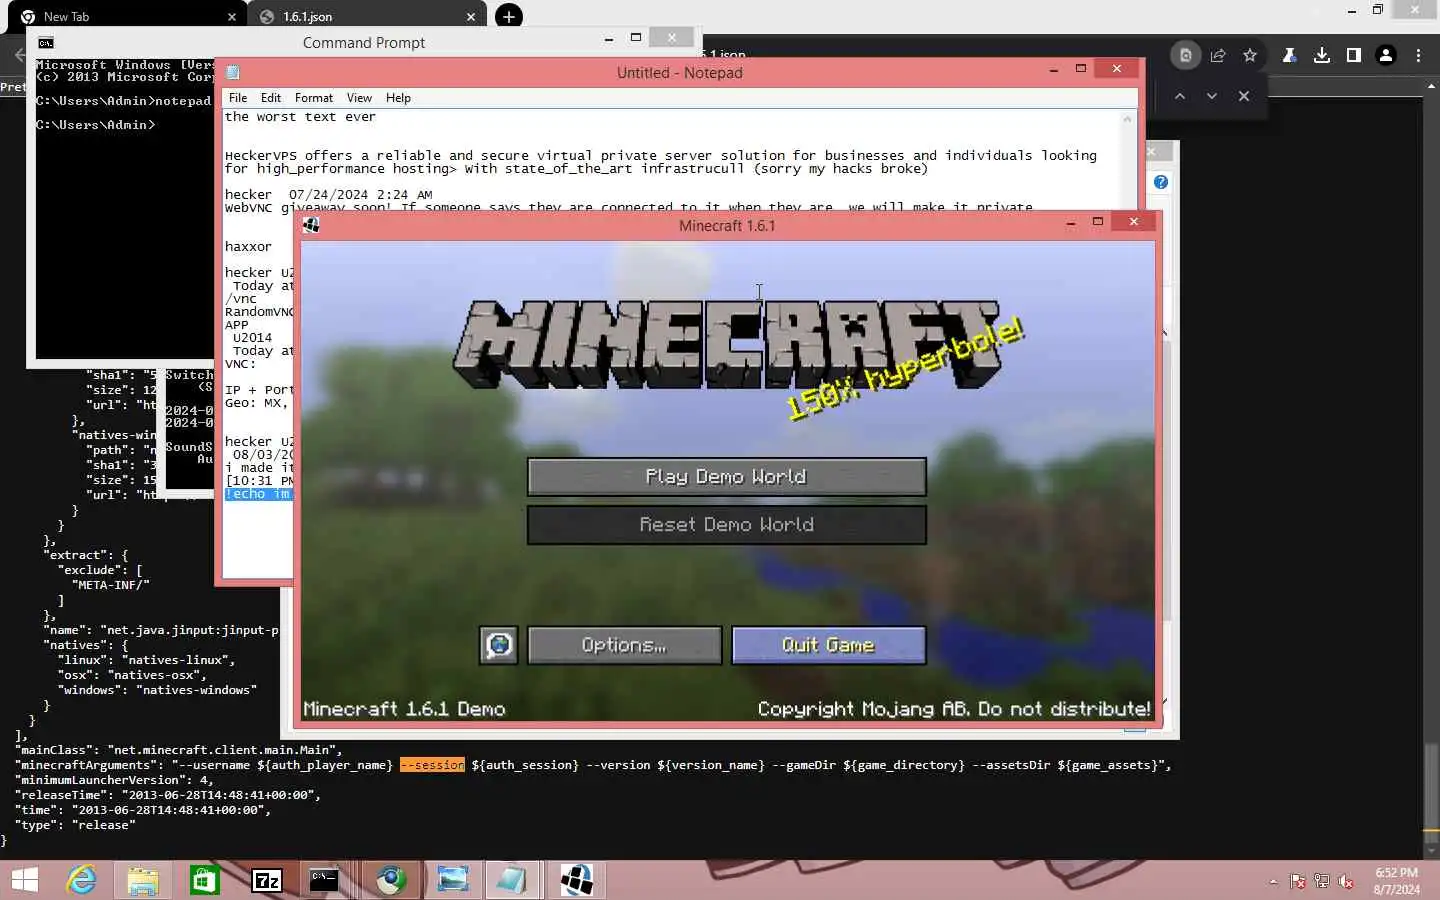Click Quit Game in Minecraft
1440x900 pixels.
click(828, 645)
